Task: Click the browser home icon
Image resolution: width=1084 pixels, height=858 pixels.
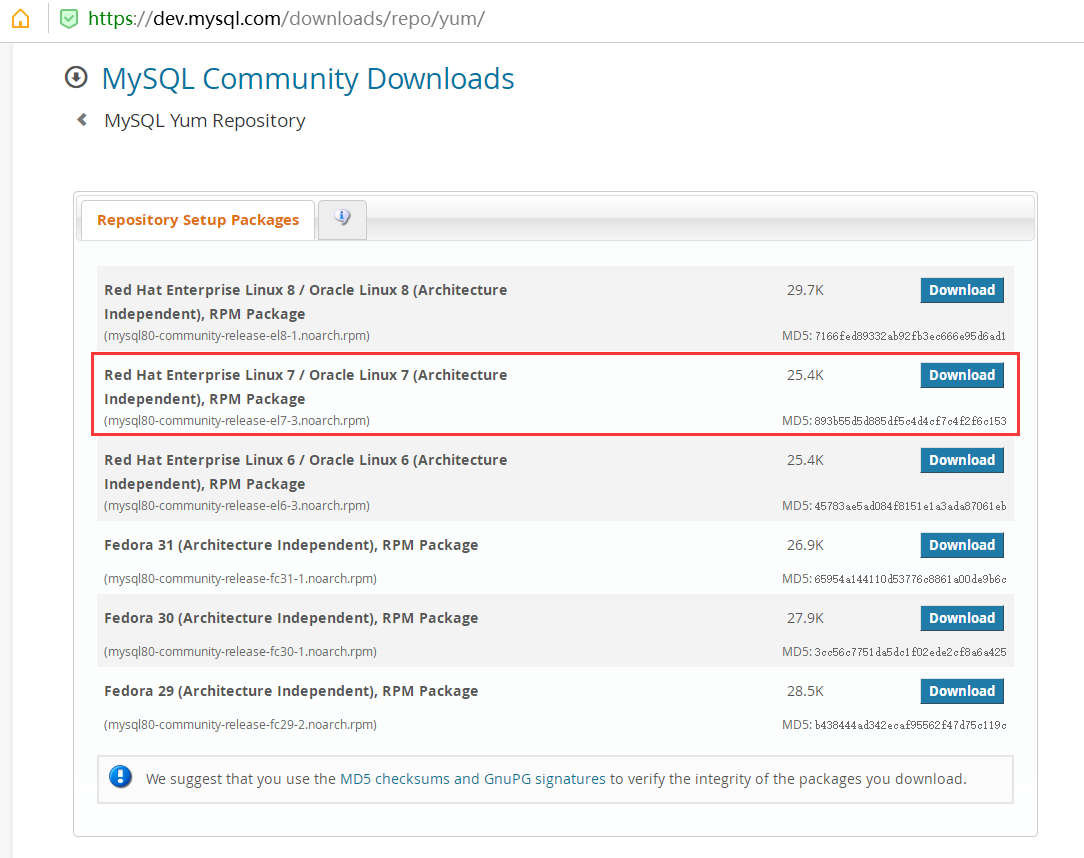Action: (x=21, y=18)
